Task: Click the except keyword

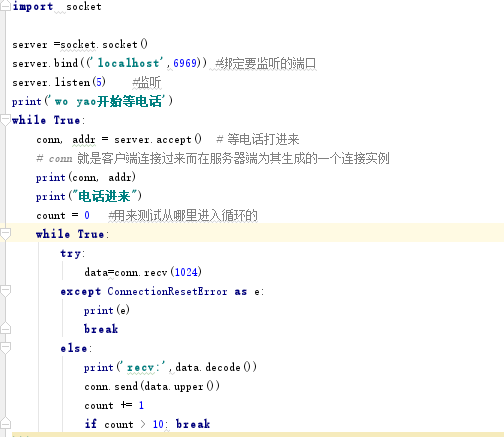Action: [x=81, y=291]
